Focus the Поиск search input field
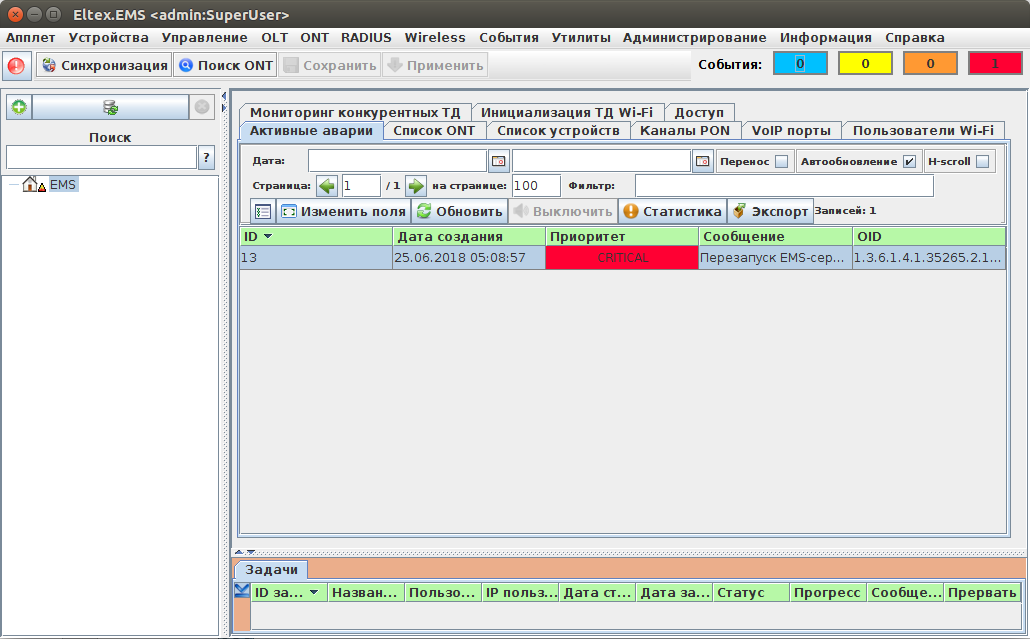The width and height of the screenshot is (1030, 639). [102, 158]
